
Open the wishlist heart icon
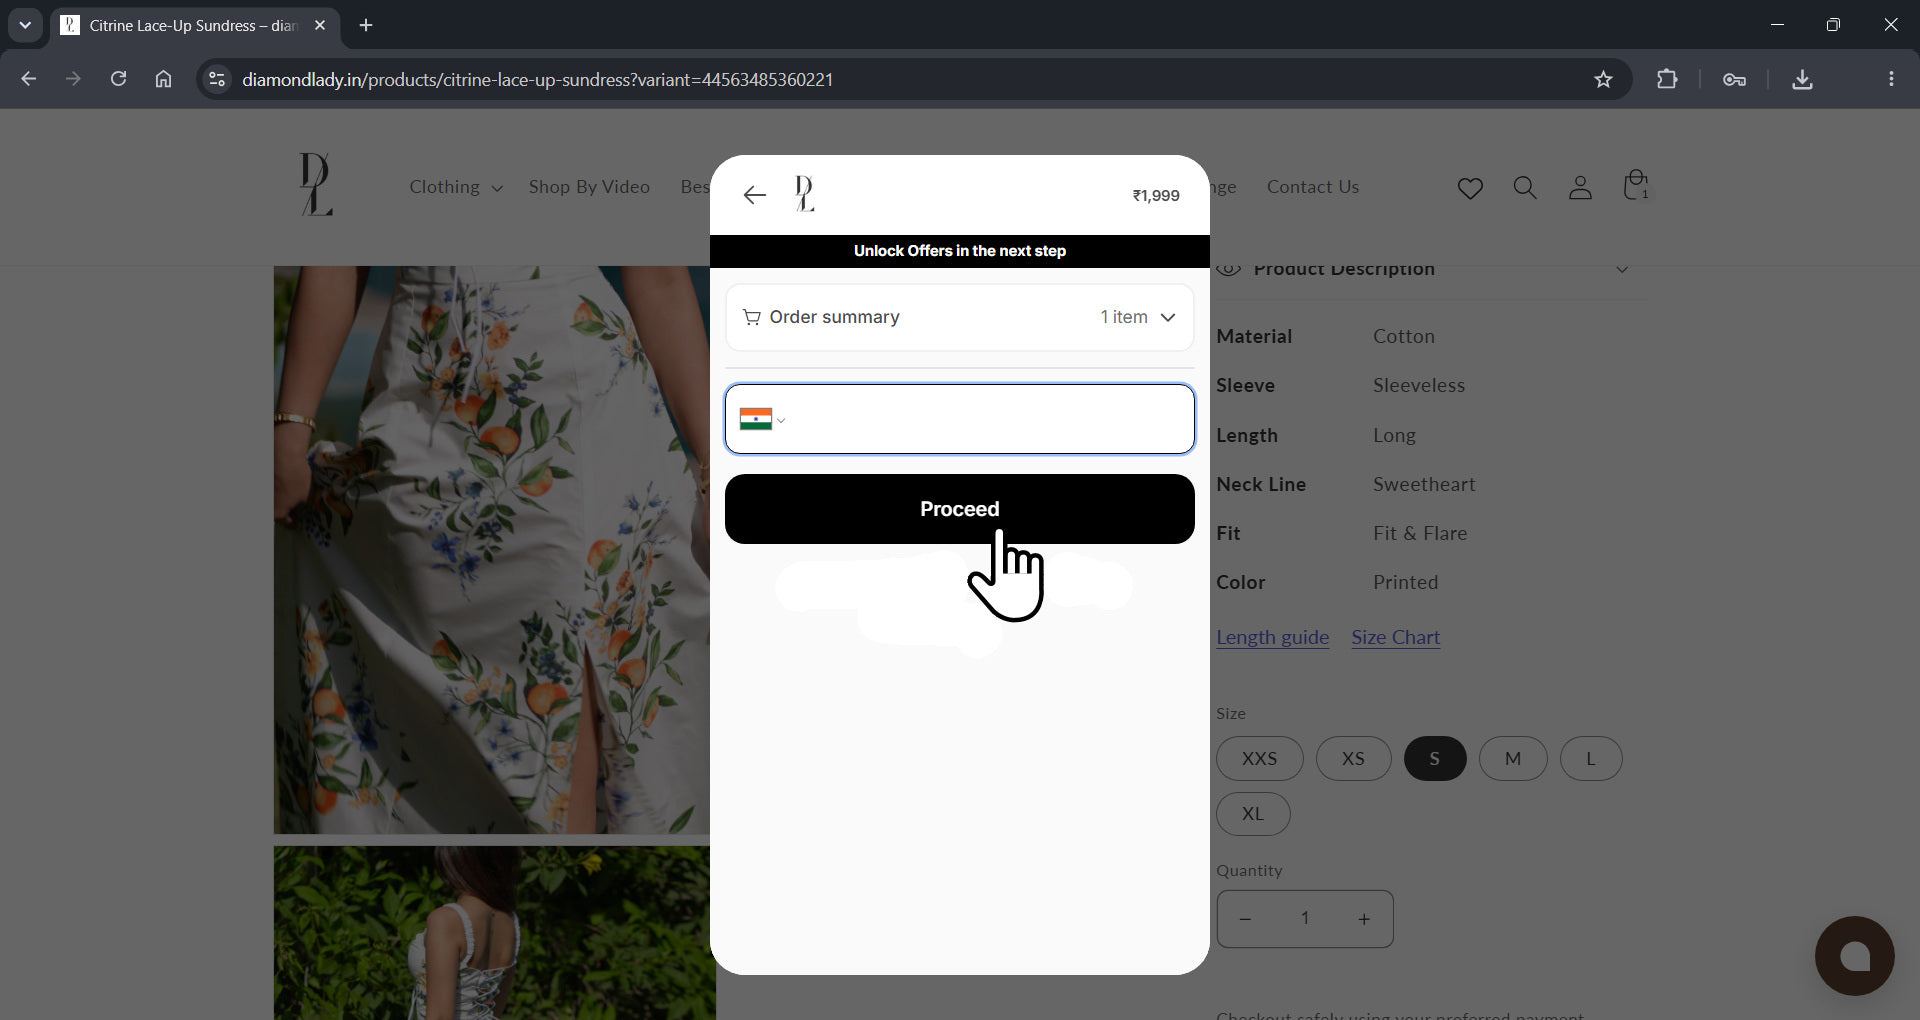tap(1469, 188)
